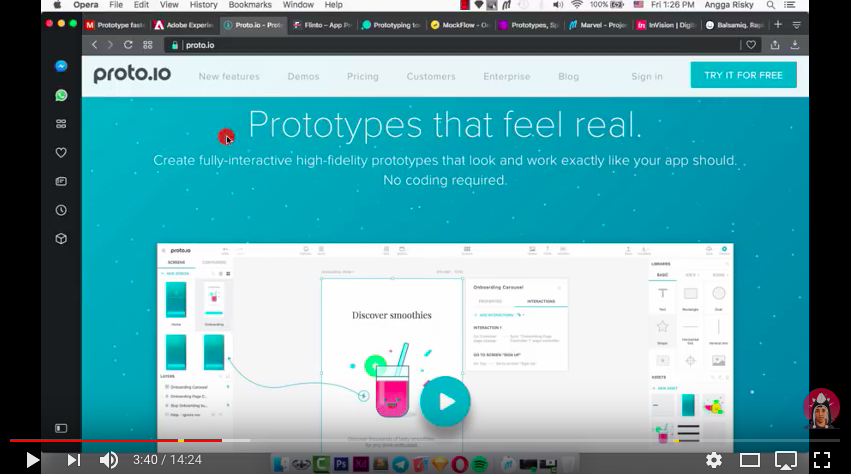Switch to theater mode
This screenshot has height=474, width=851.
click(750, 460)
